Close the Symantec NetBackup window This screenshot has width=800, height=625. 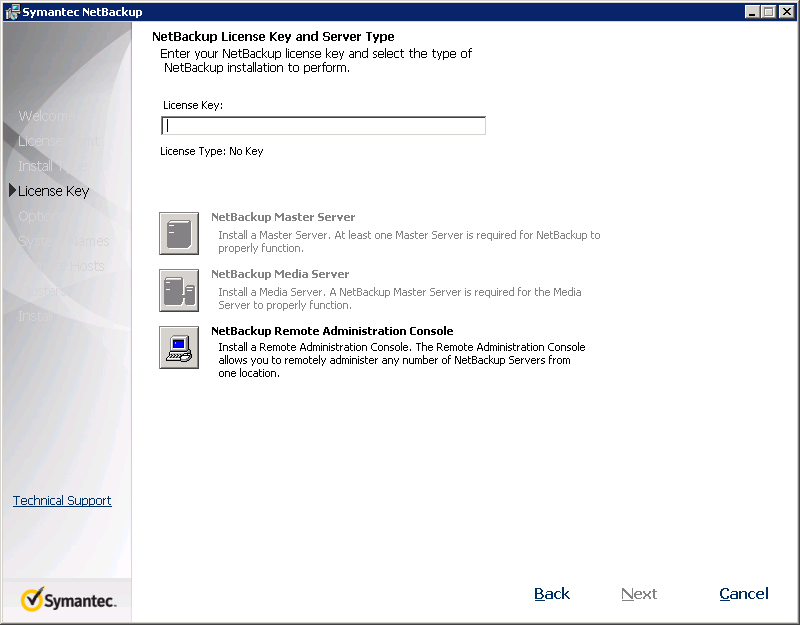point(786,12)
